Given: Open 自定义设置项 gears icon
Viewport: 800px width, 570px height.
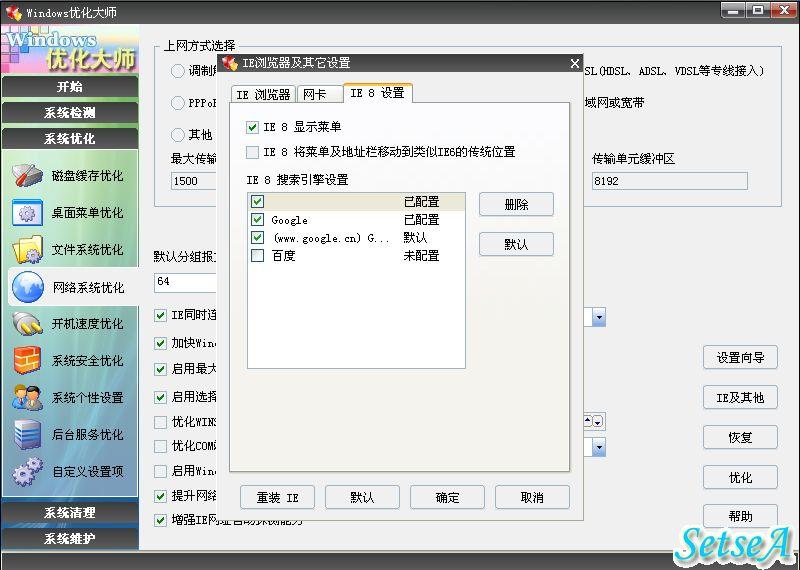Looking at the screenshot, I should (x=27, y=471).
